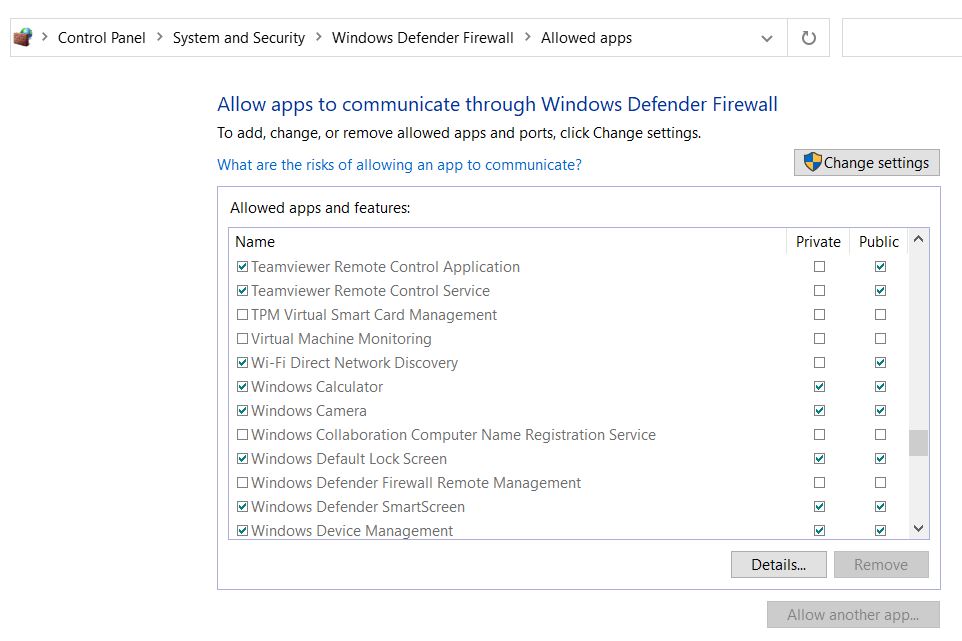Check Private for TPM Virtual Smart Card Management

coord(819,315)
